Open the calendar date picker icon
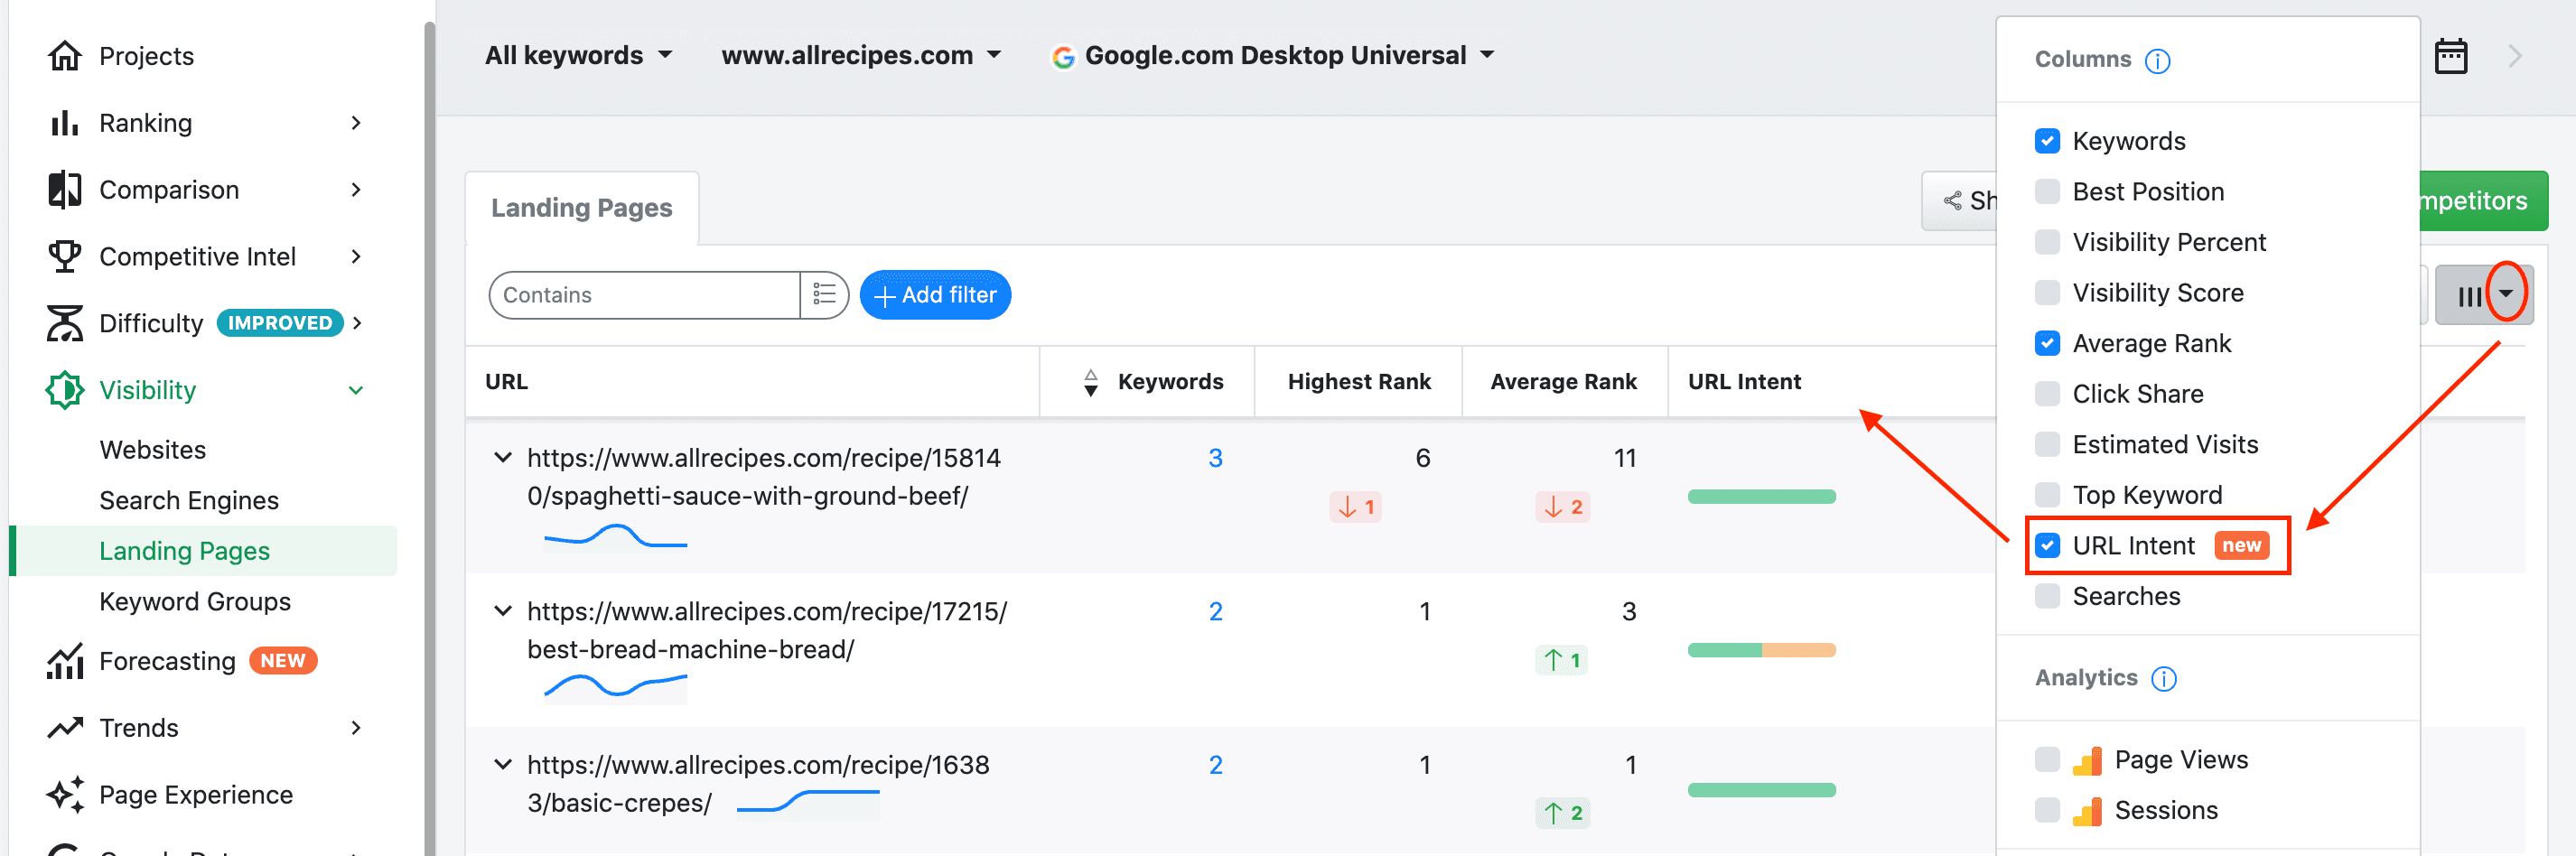 click(2450, 57)
